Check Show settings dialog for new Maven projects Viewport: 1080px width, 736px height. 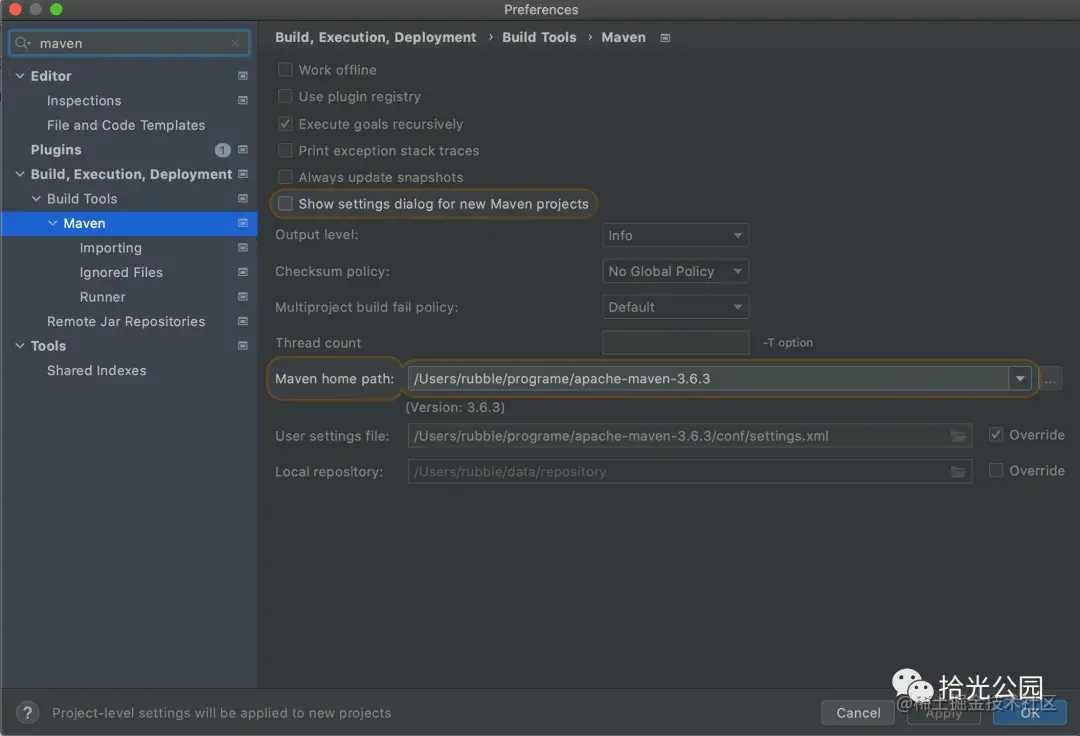(285, 203)
